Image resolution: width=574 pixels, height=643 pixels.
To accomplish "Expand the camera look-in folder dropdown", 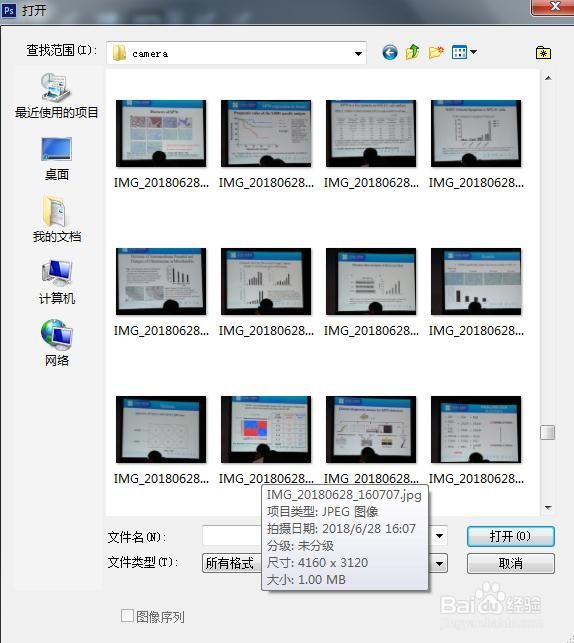I will tap(358, 54).
